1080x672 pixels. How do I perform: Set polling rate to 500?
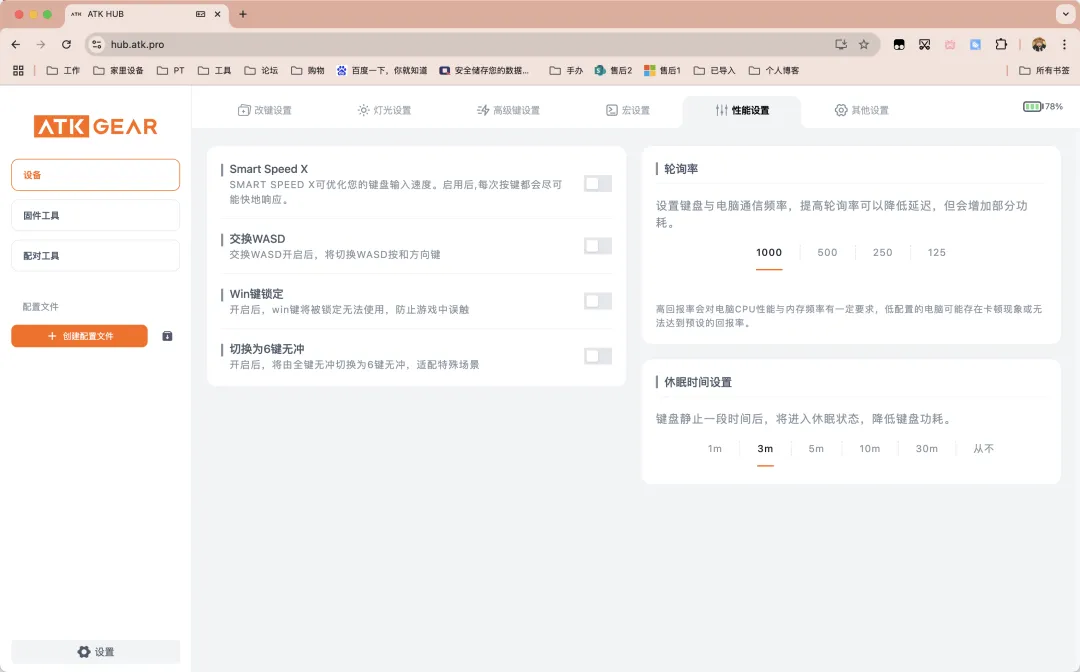pos(827,253)
